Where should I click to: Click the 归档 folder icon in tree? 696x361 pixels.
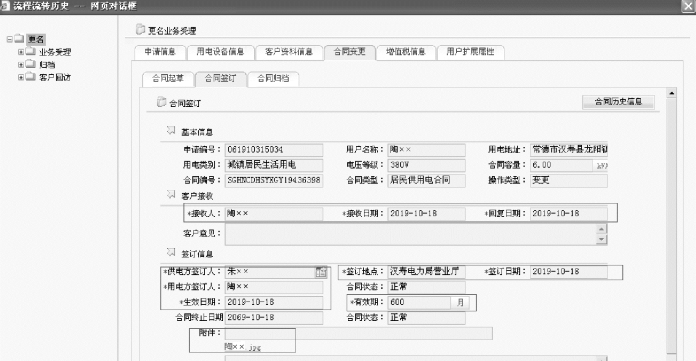[31, 64]
